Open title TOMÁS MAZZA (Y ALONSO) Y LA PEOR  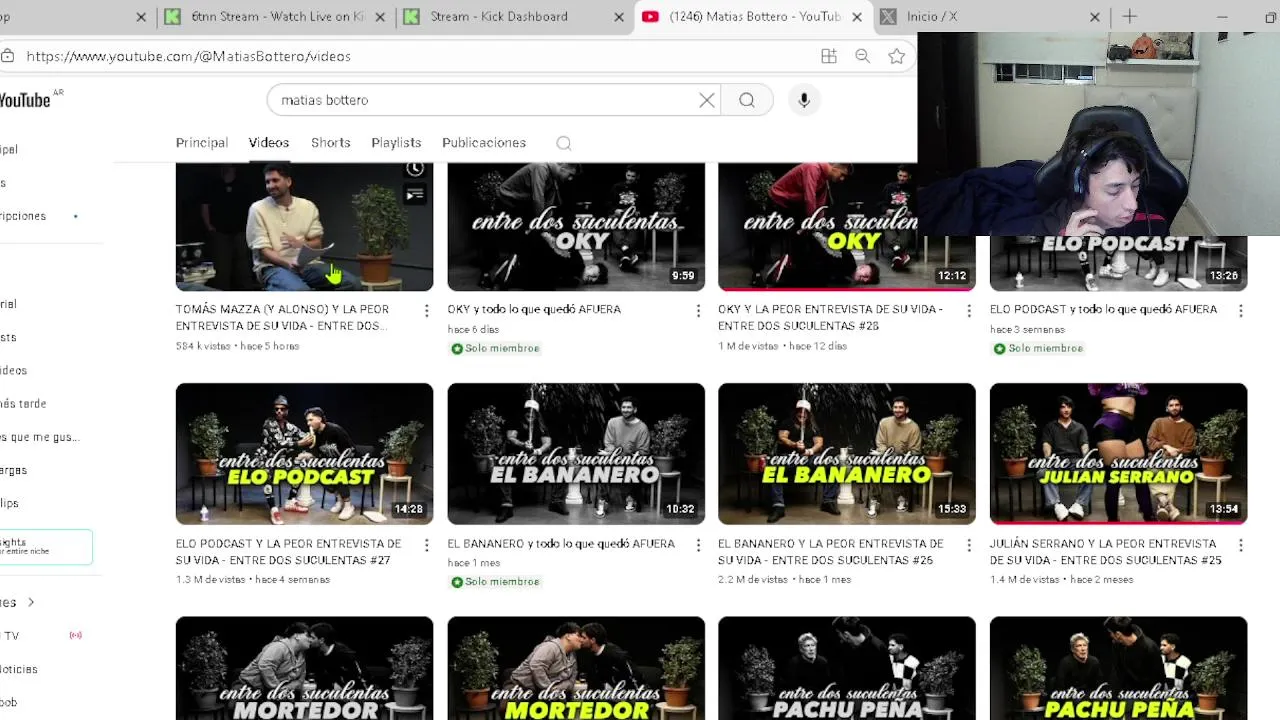point(282,318)
